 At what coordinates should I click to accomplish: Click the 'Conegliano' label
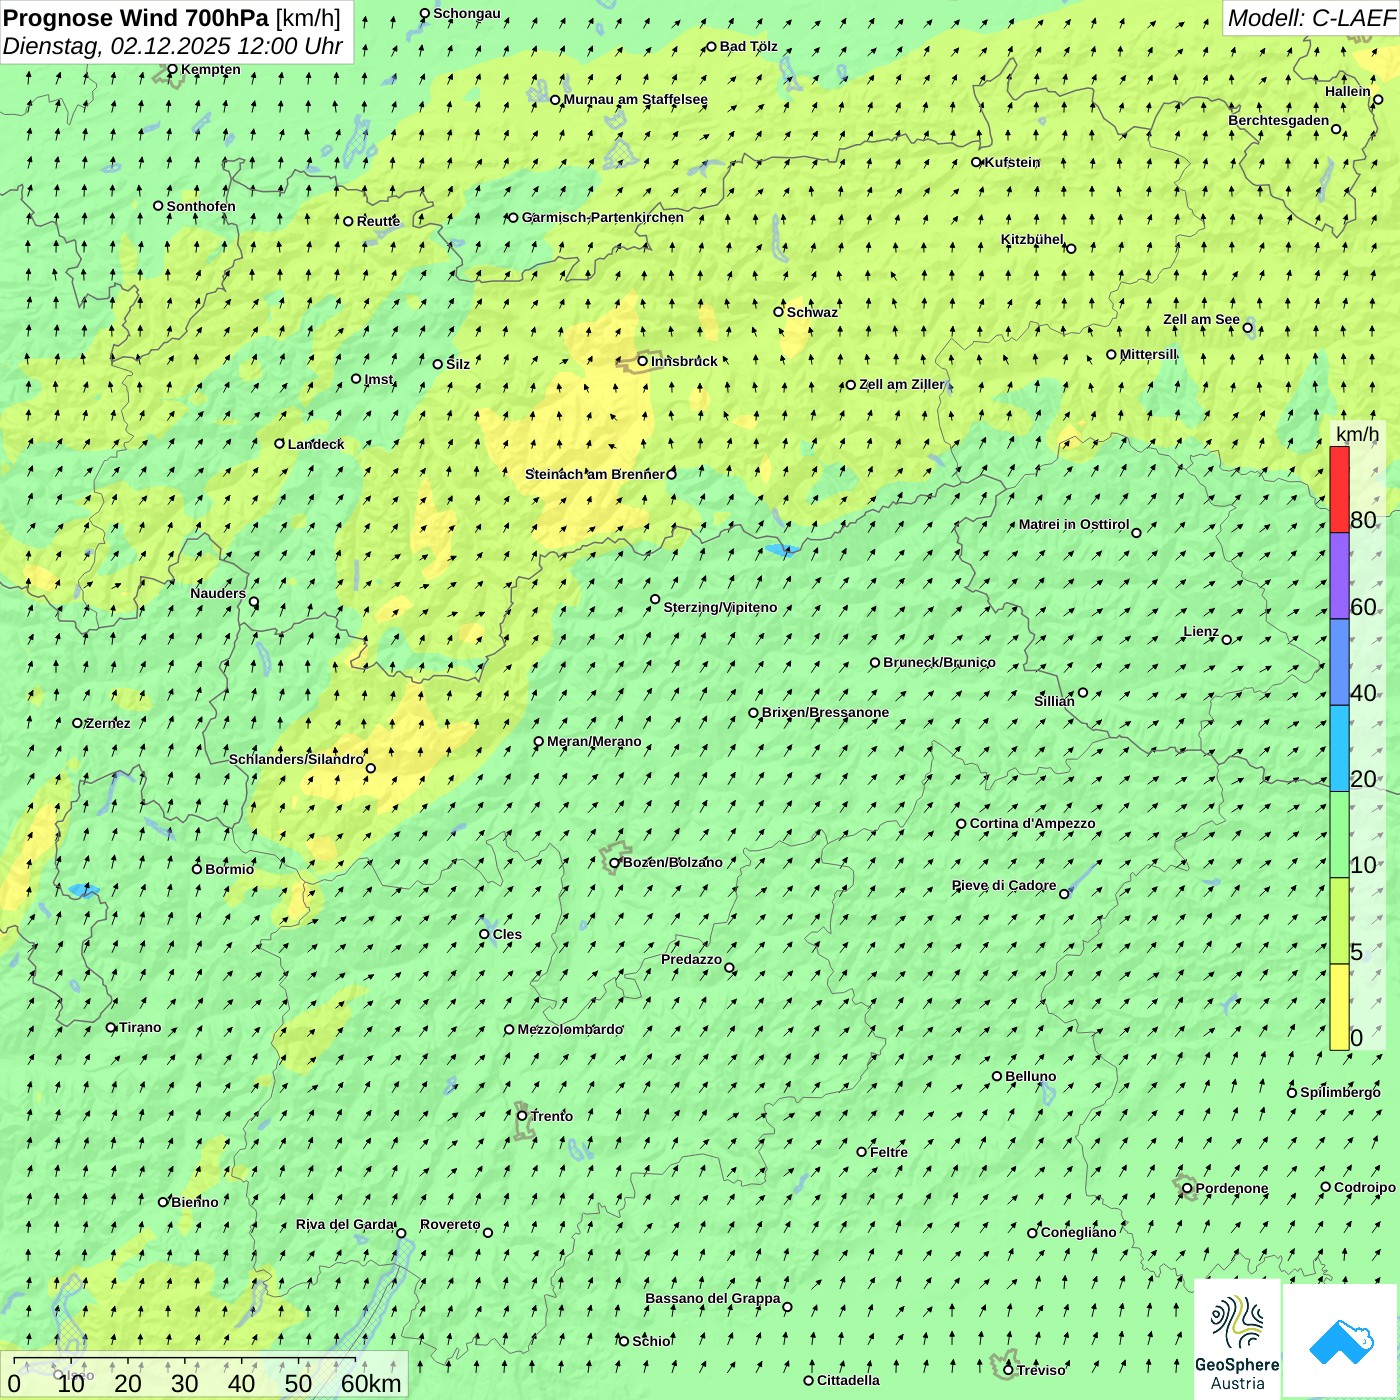click(x=1078, y=1232)
